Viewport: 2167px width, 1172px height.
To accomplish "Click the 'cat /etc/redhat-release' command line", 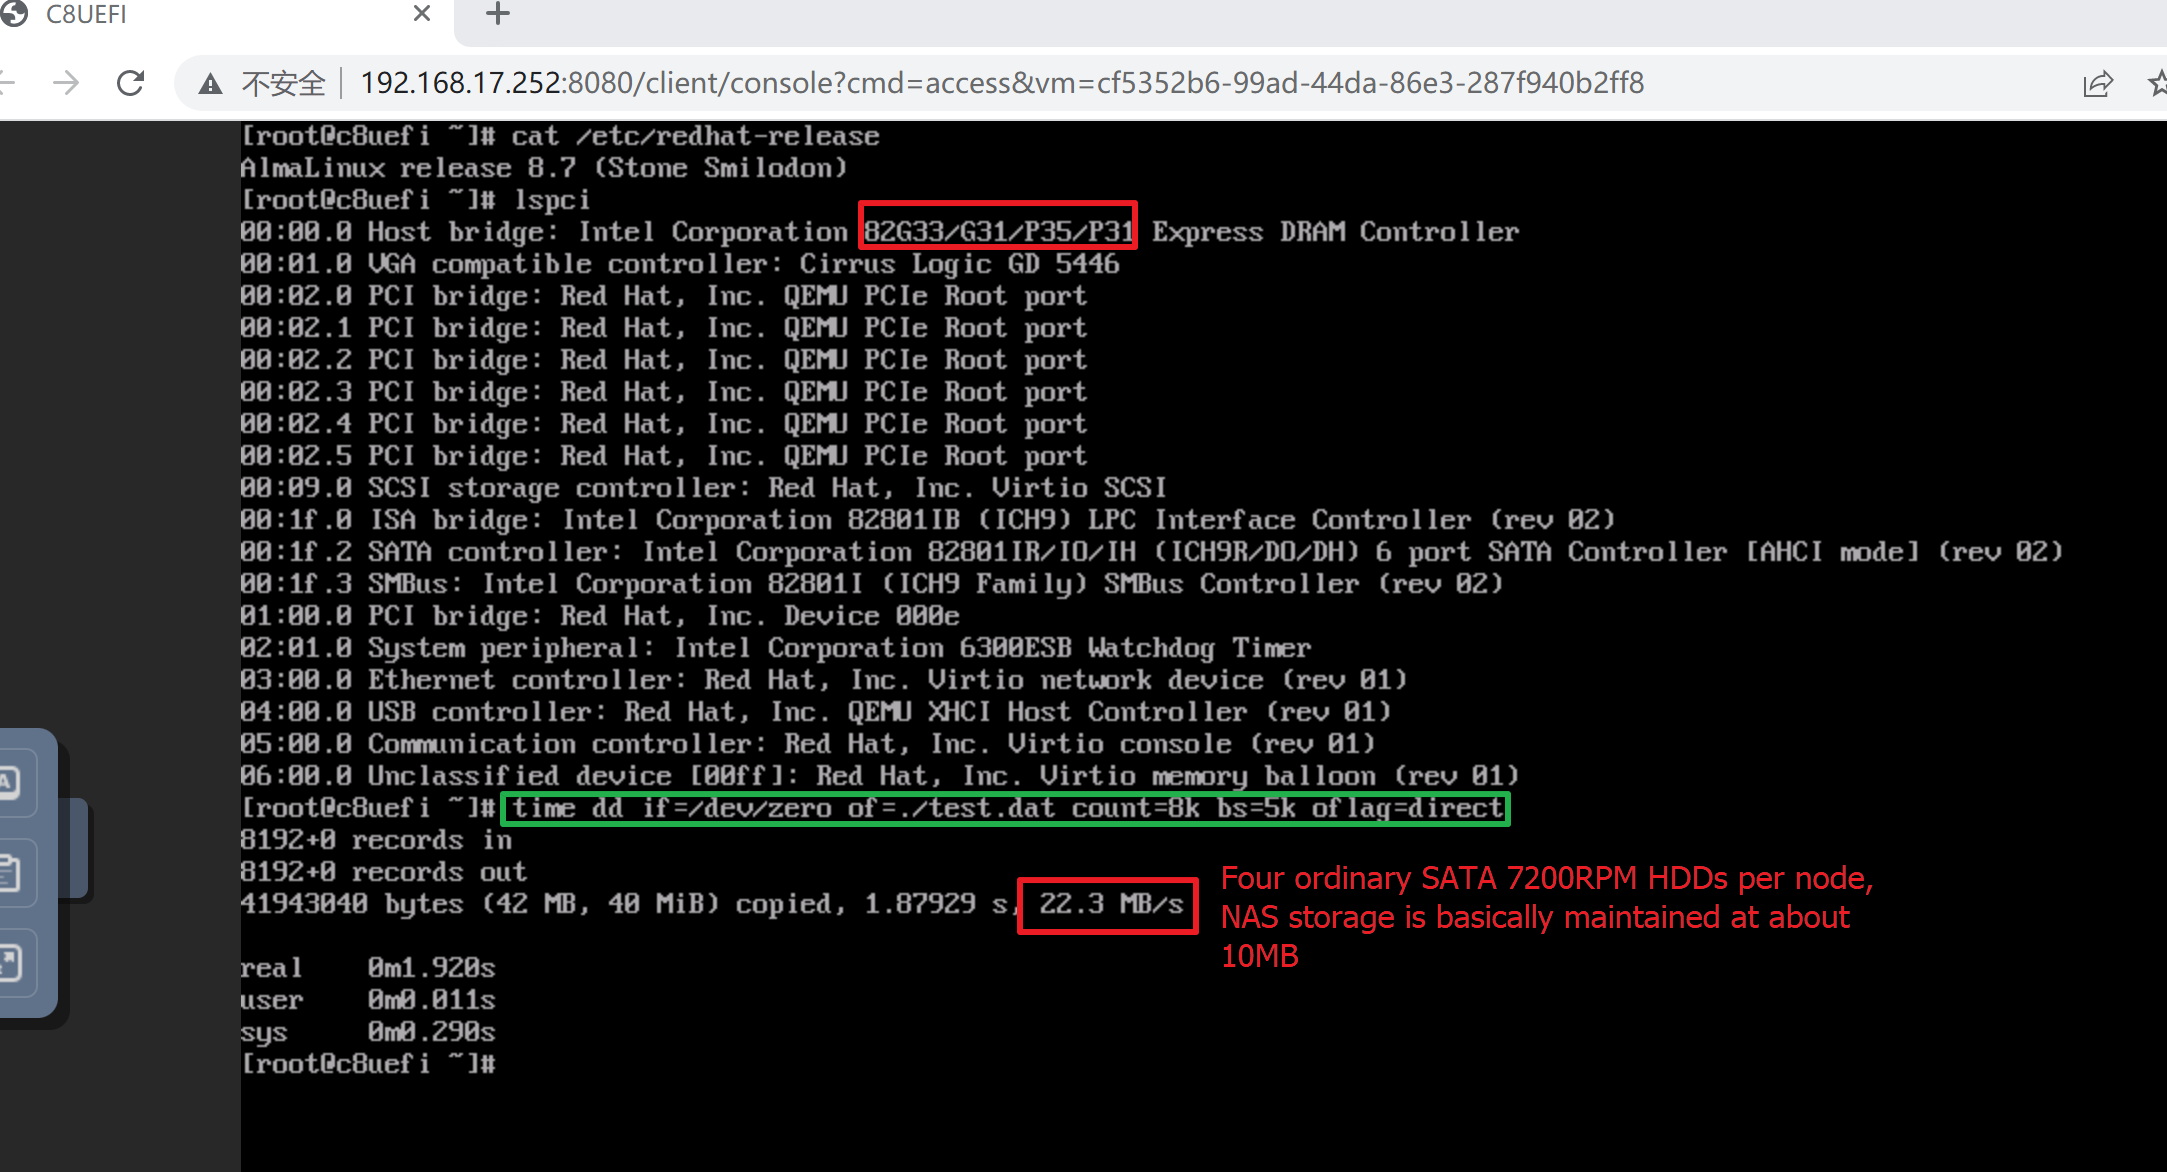I will coord(560,136).
